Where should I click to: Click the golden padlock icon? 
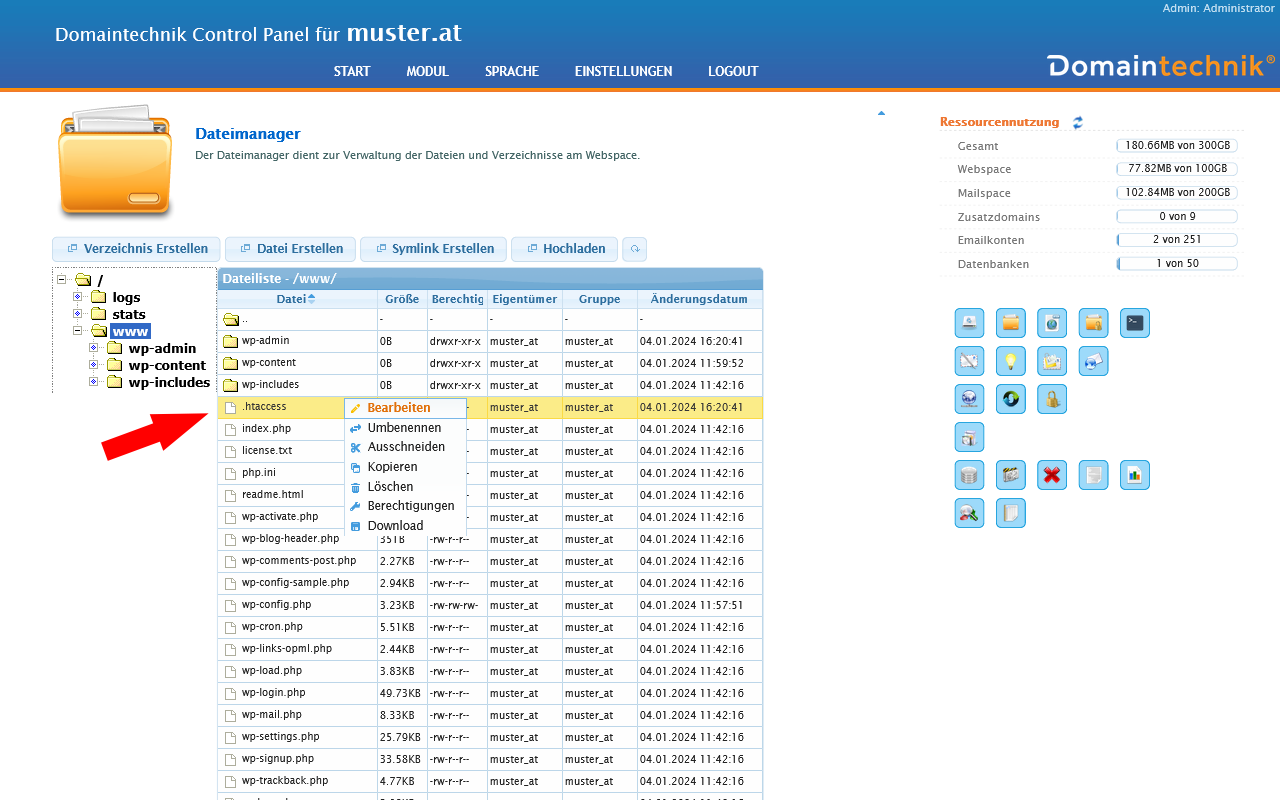pos(1051,399)
